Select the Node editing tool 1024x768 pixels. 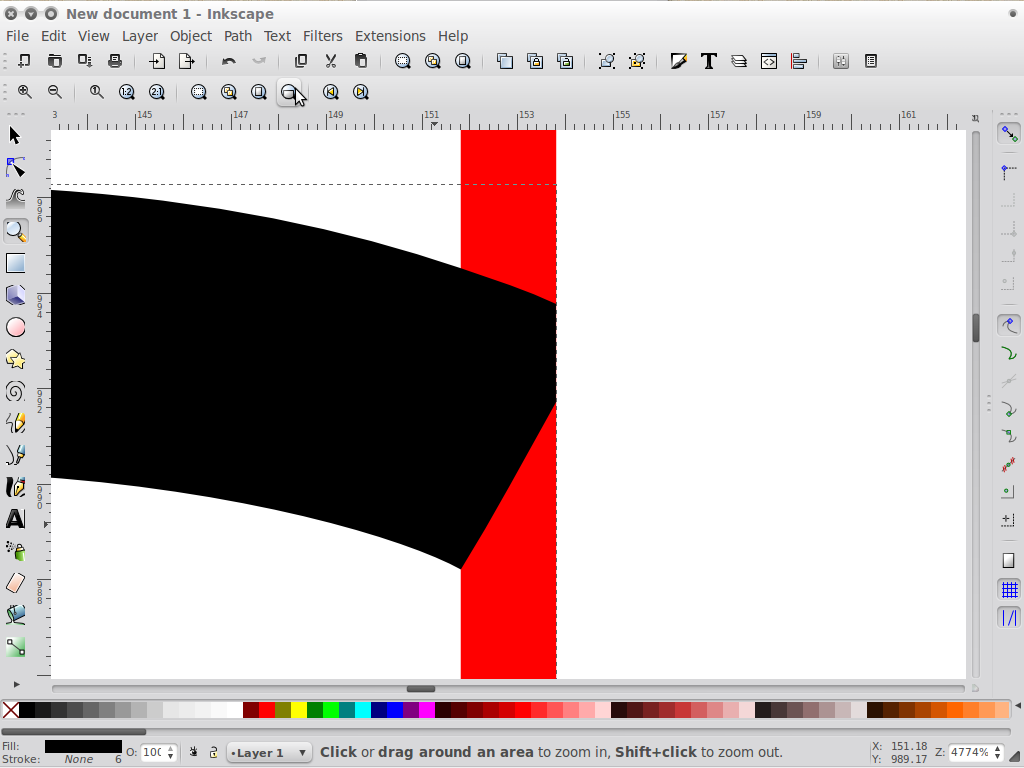[x=16, y=167]
